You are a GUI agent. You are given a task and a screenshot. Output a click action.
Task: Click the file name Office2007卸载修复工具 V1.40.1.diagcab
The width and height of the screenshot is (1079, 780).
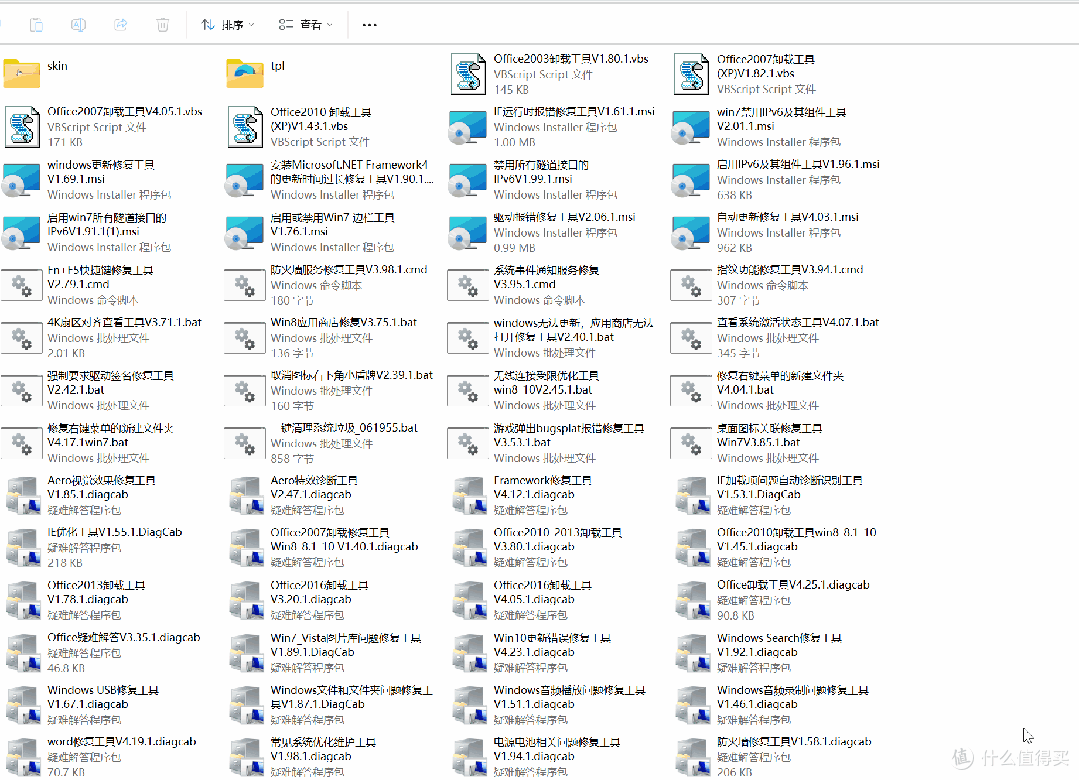(x=344, y=540)
